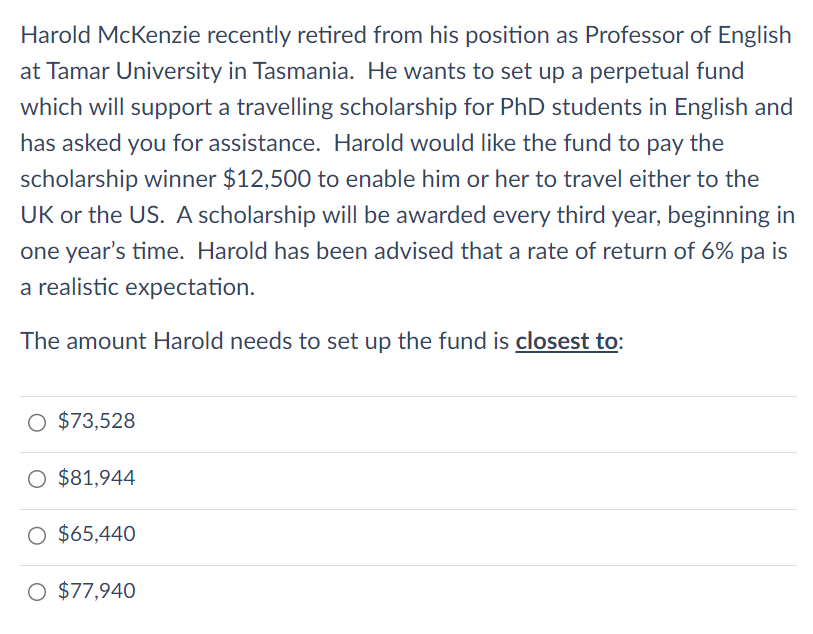Click the "$73,528" answer label text
The width and height of the screenshot is (813, 634).
(x=97, y=422)
